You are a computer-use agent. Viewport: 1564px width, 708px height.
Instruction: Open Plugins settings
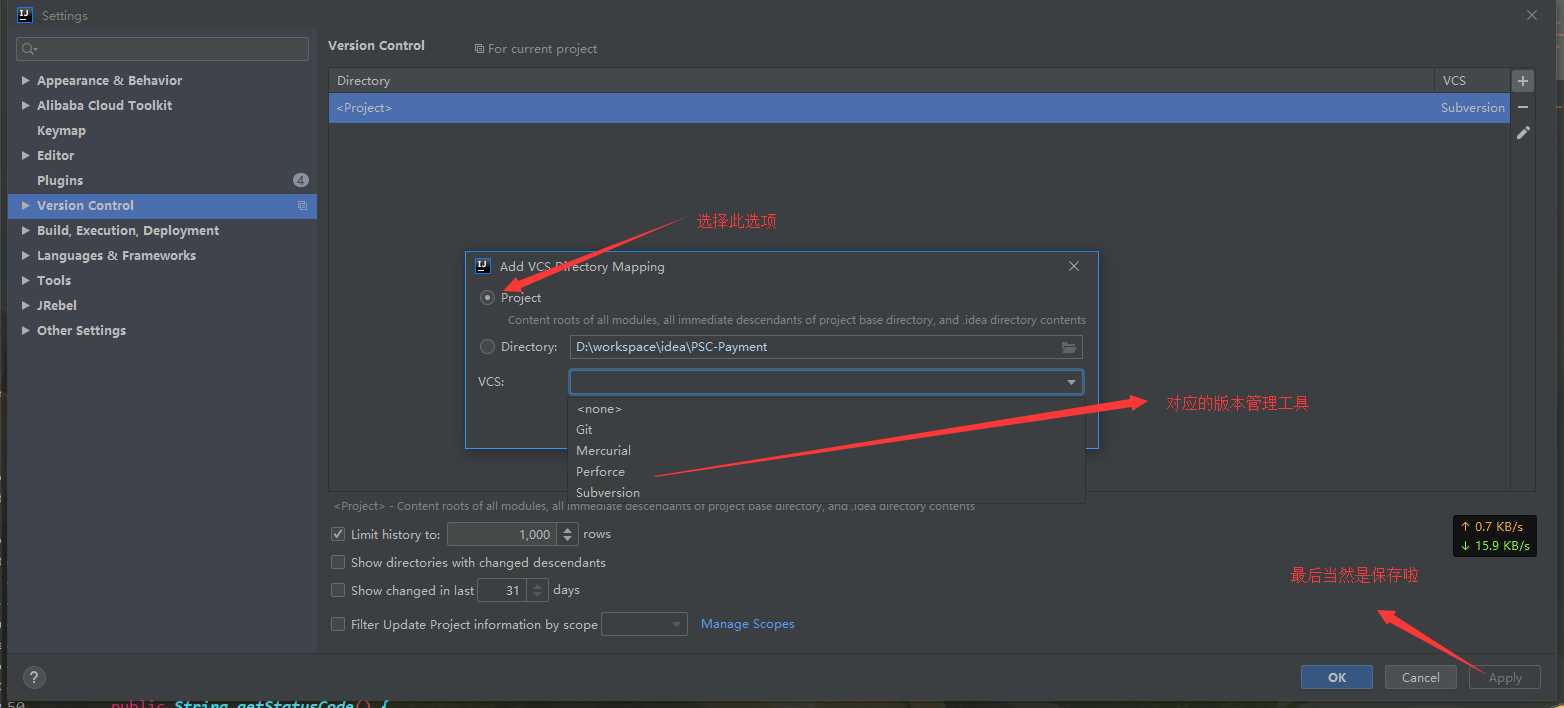click(x=60, y=180)
